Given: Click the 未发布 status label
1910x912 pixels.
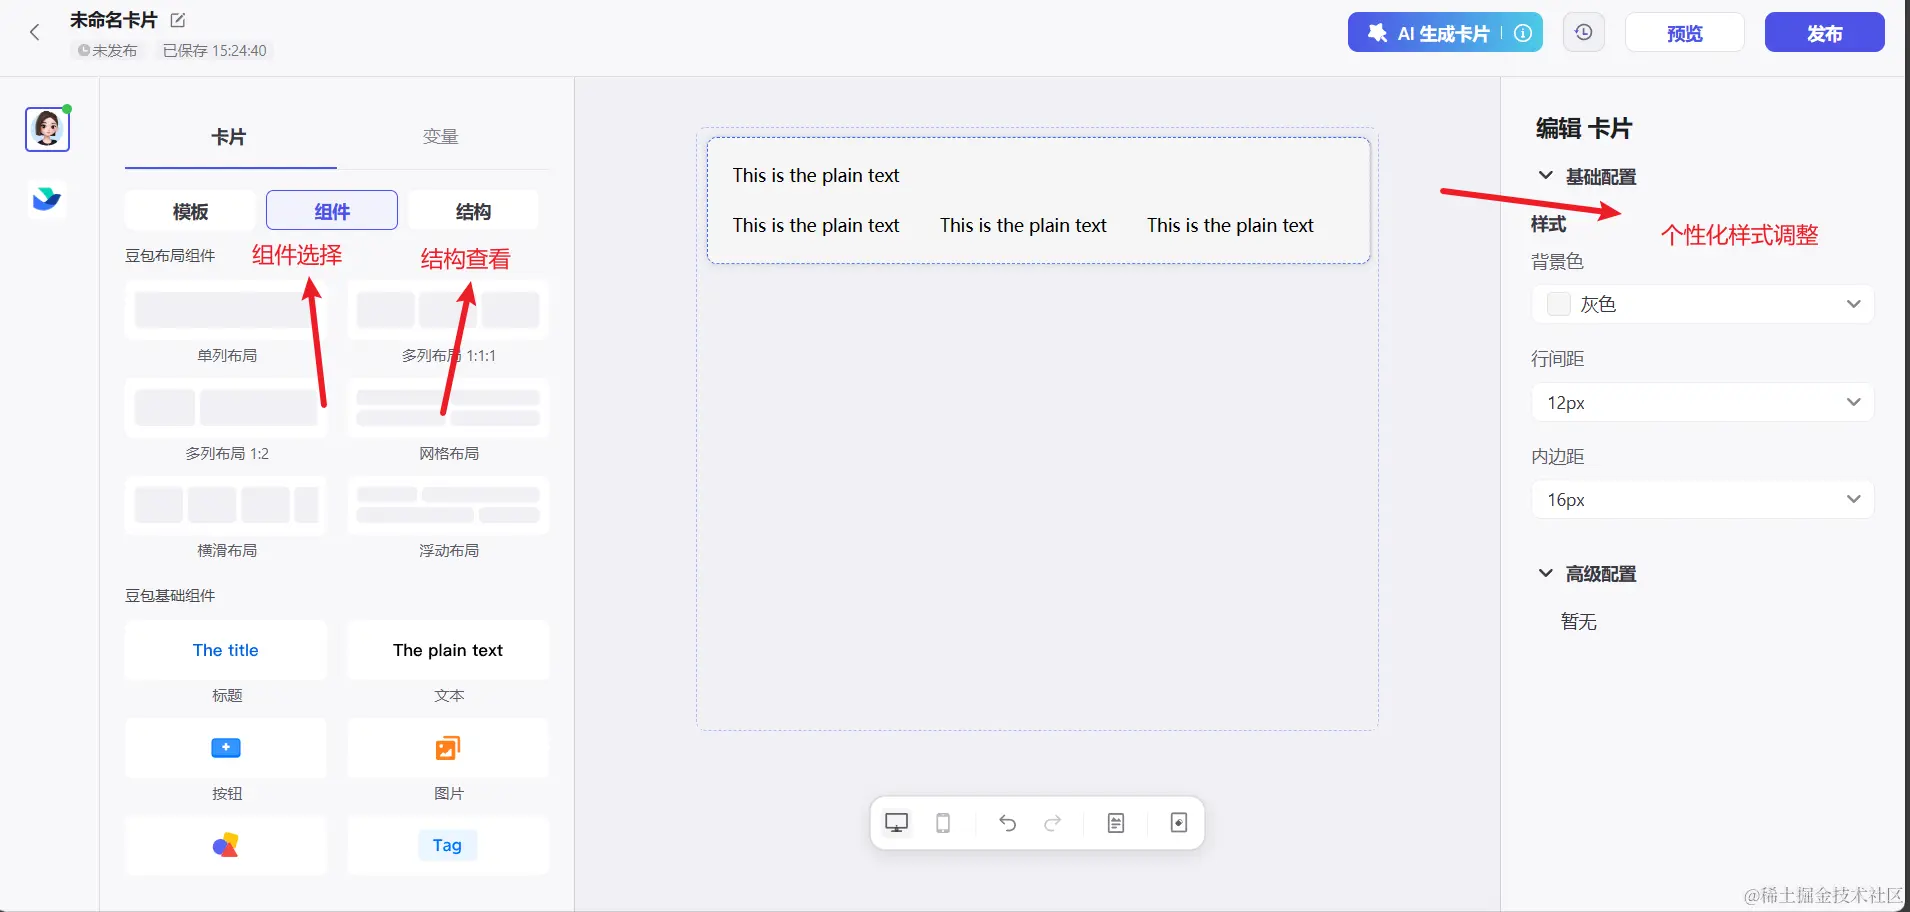Looking at the screenshot, I should click(x=108, y=50).
